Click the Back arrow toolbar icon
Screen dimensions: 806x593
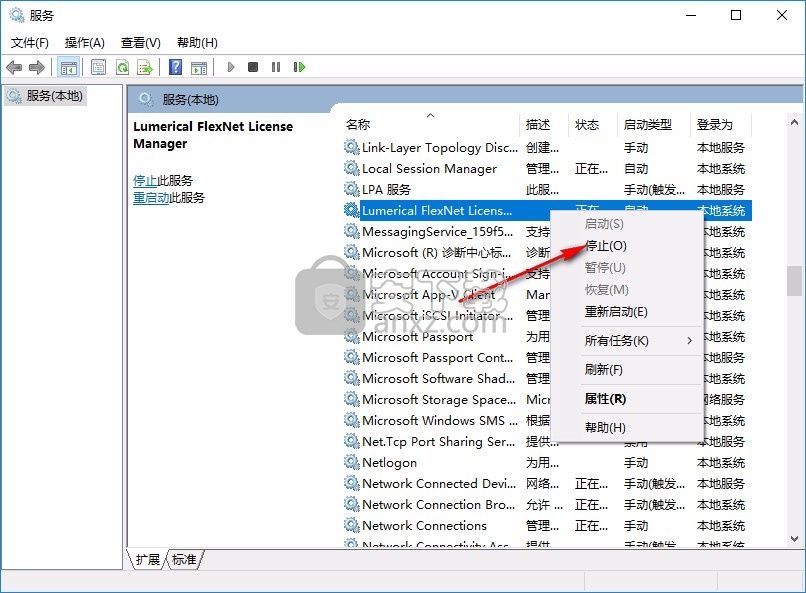tap(14, 67)
